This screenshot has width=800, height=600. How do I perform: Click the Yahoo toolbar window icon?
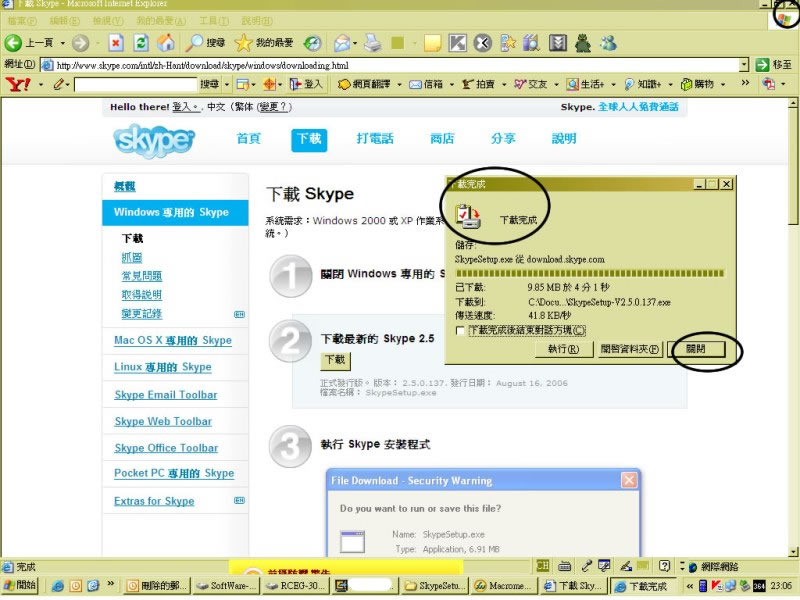tap(242, 84)
